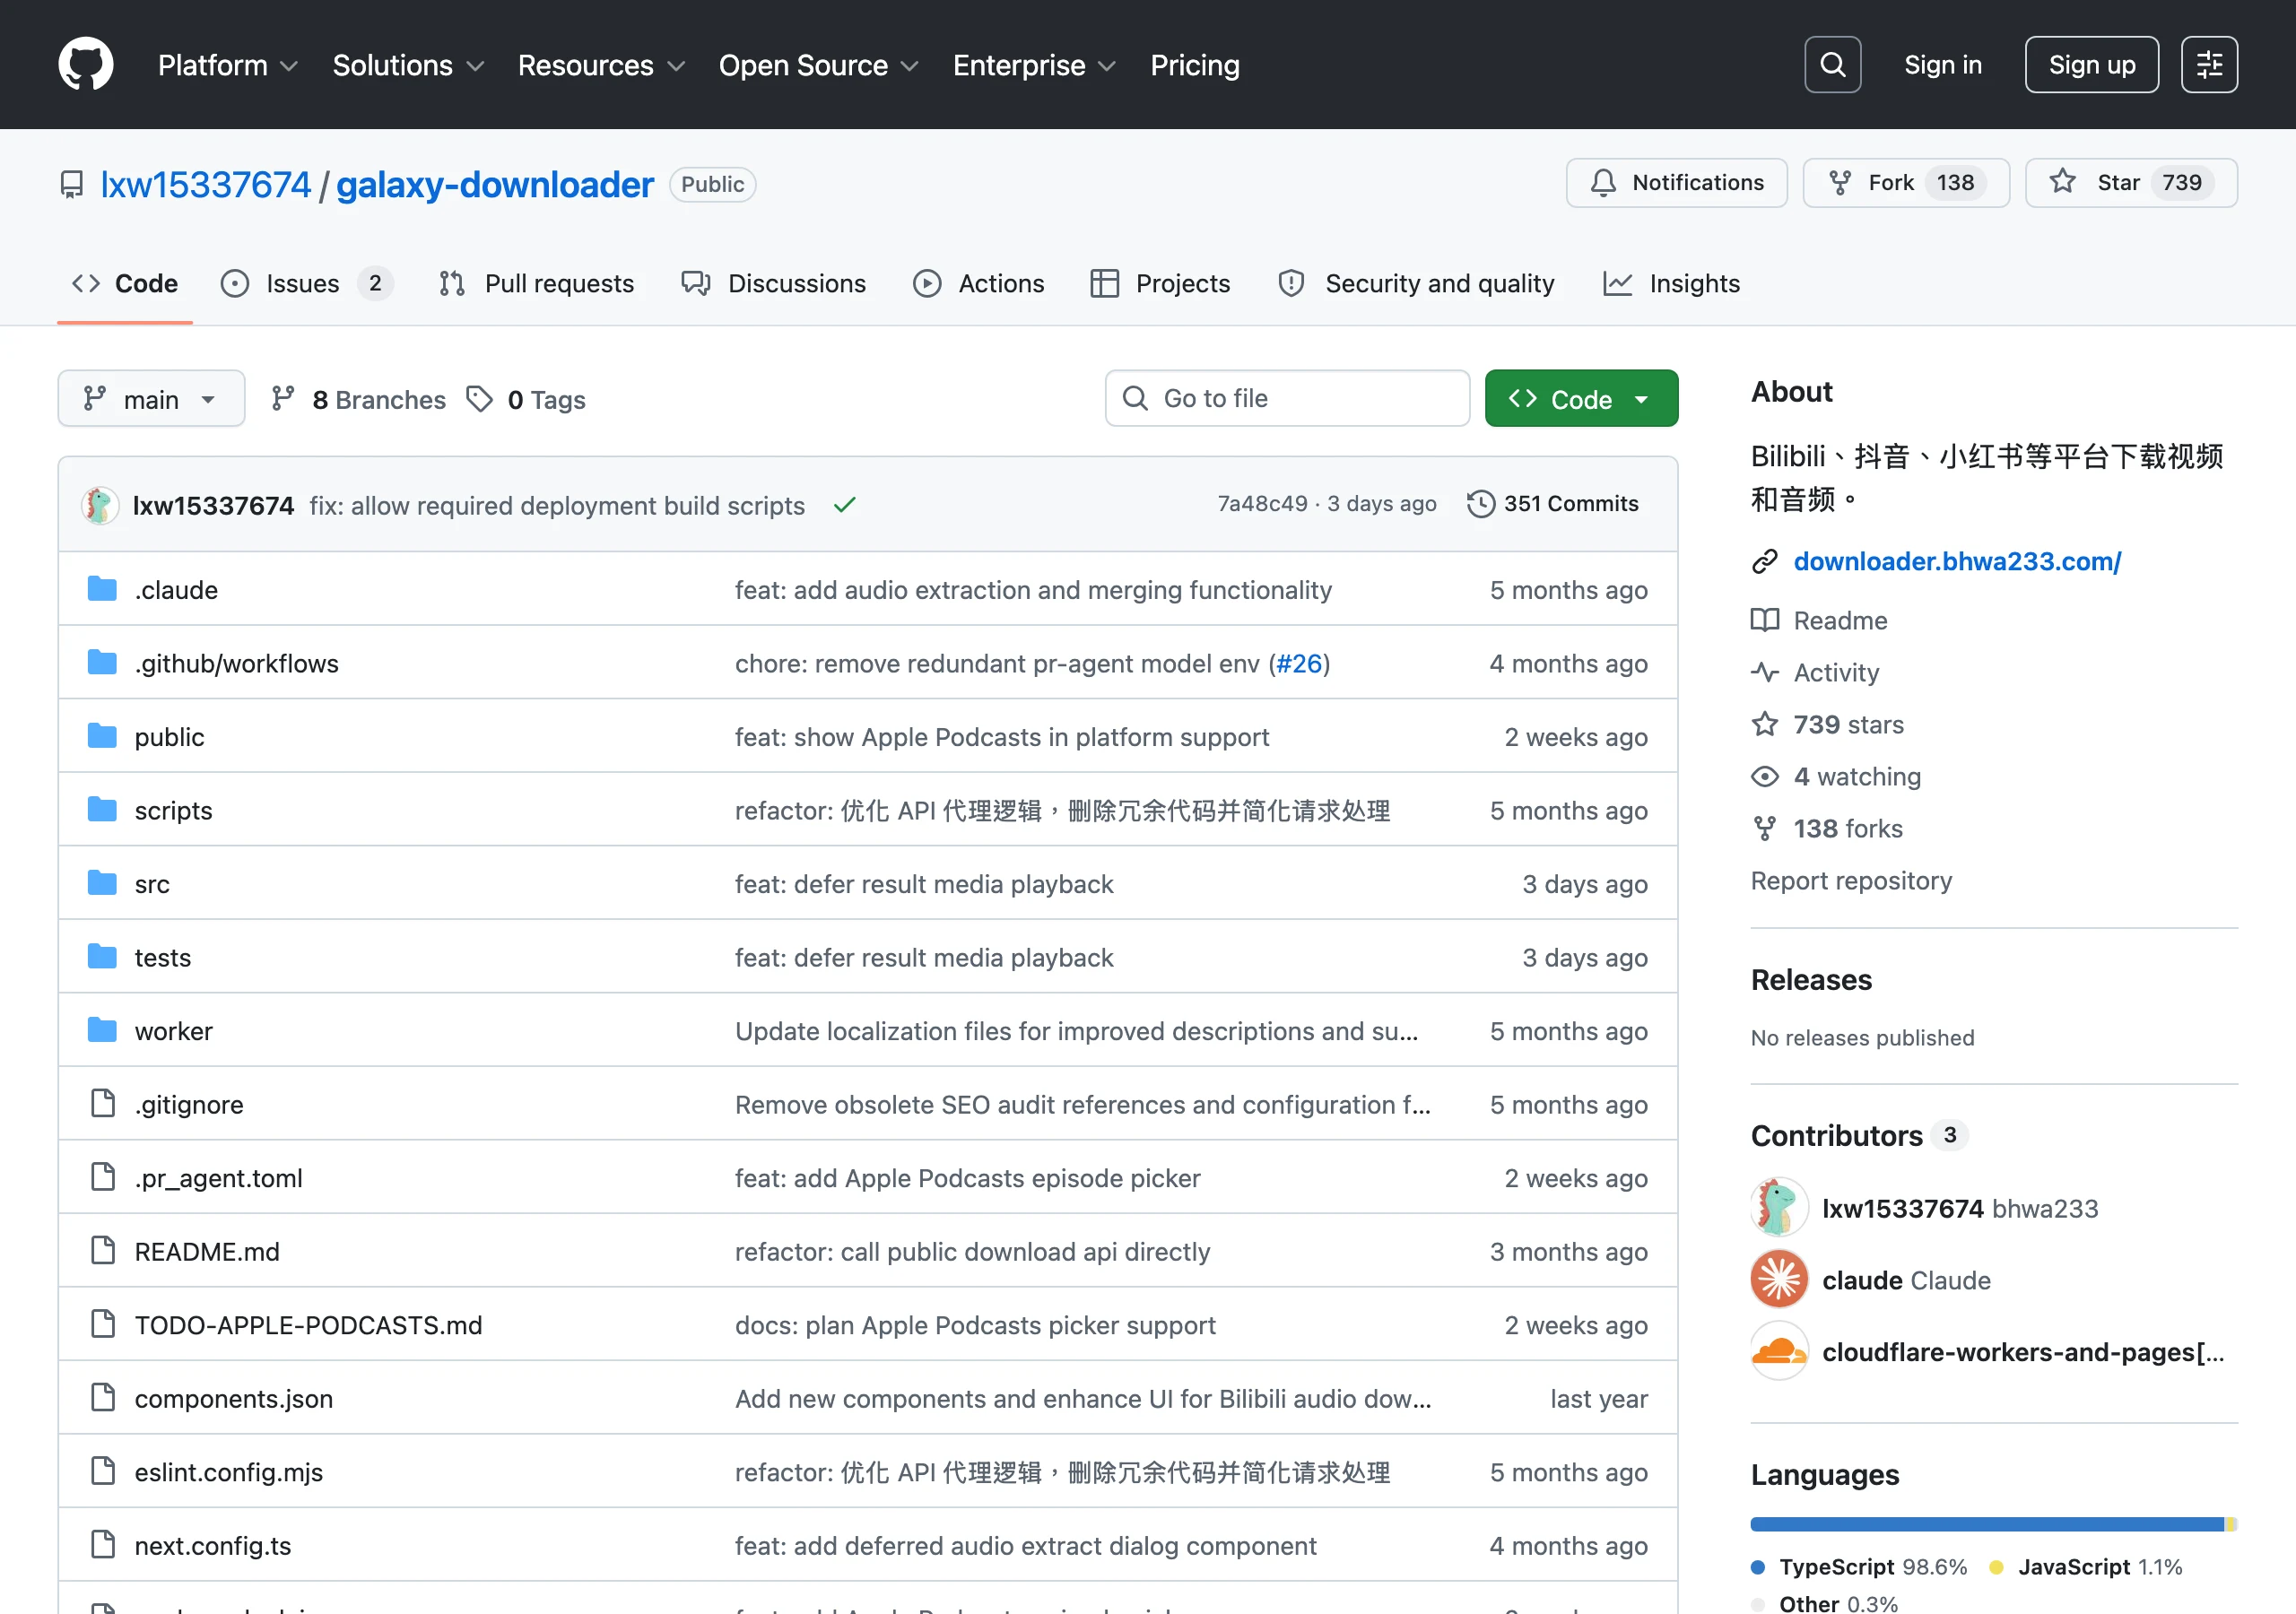This screenshot has width=2296, height=1614.
Task: Switch to the Actions tab
Action: click(x=978, y=283)
